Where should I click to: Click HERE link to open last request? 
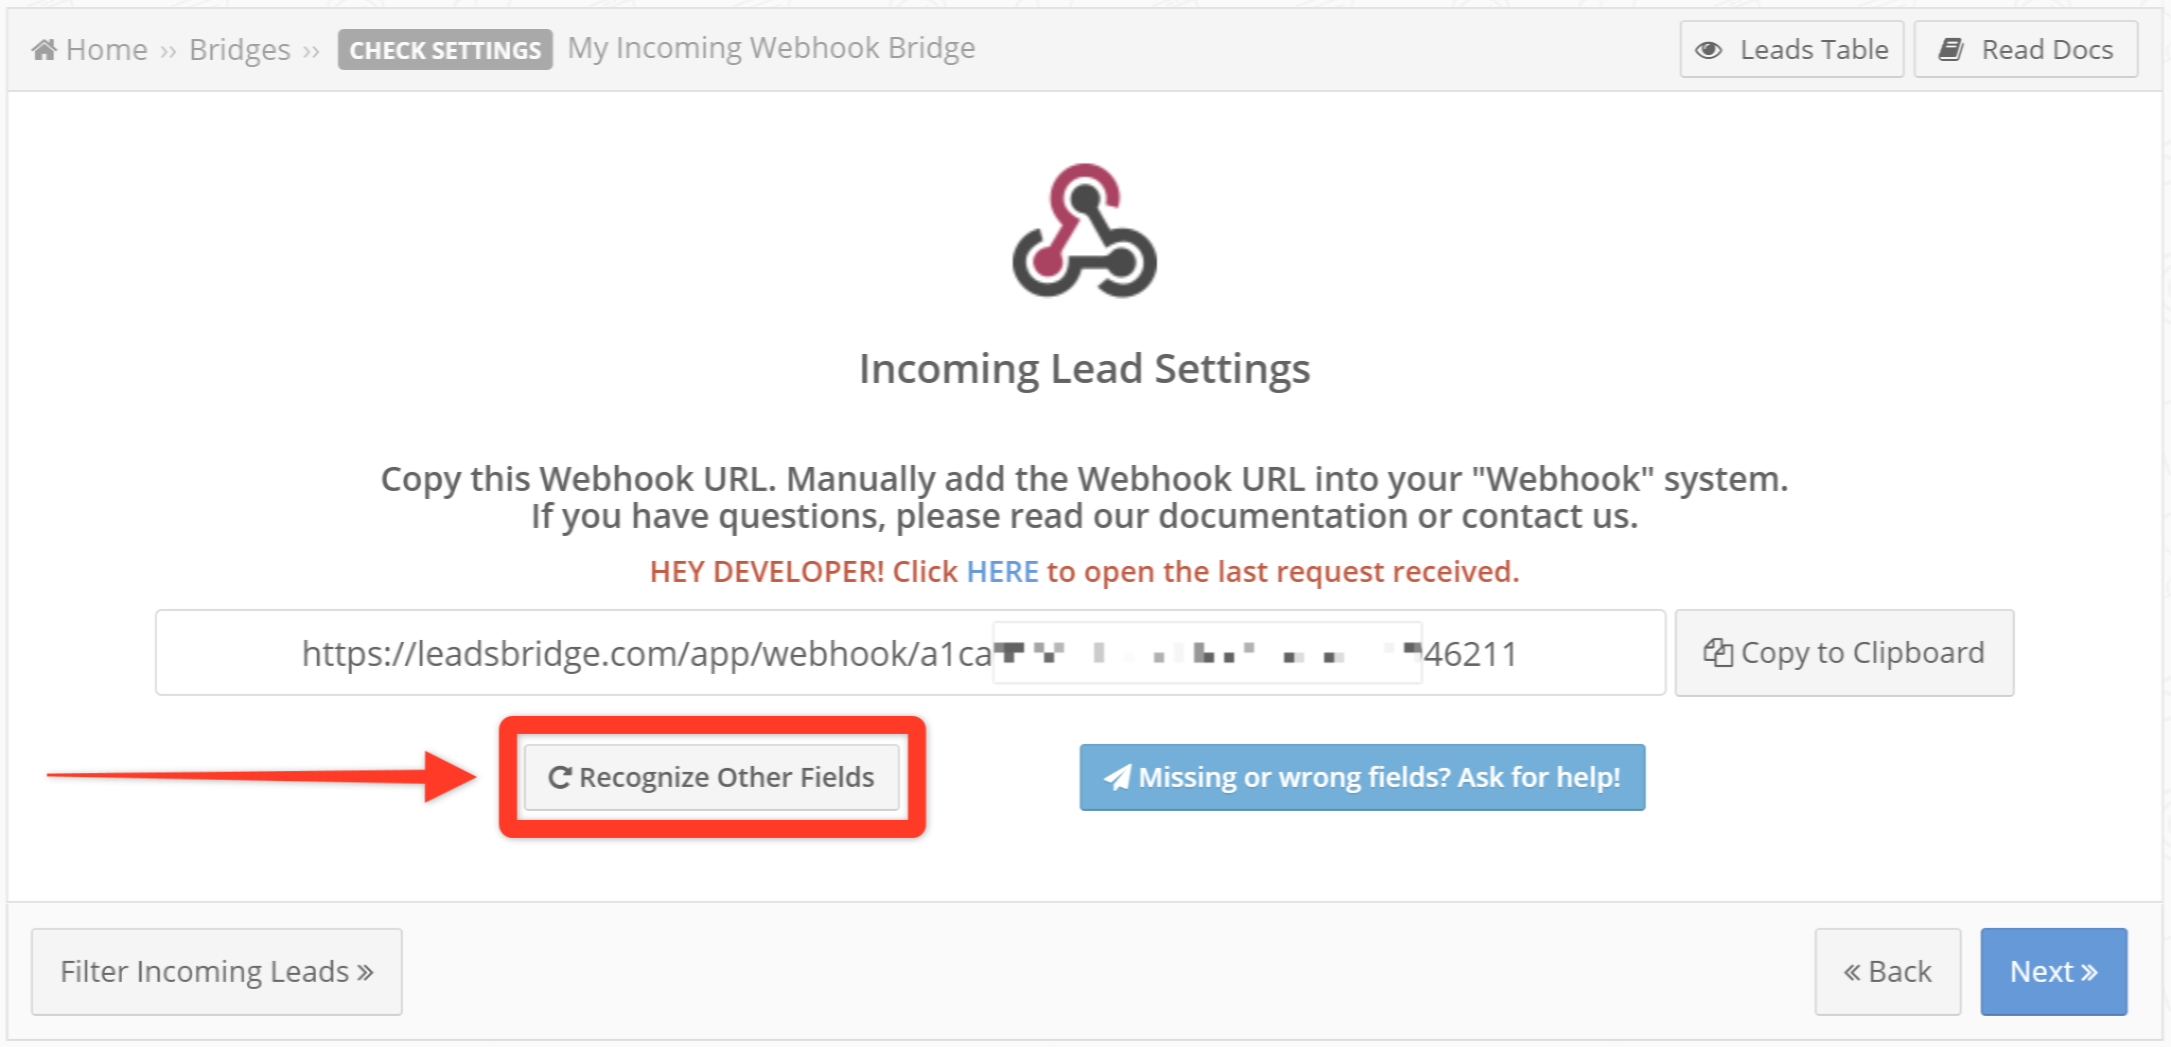pos(1002,571)
